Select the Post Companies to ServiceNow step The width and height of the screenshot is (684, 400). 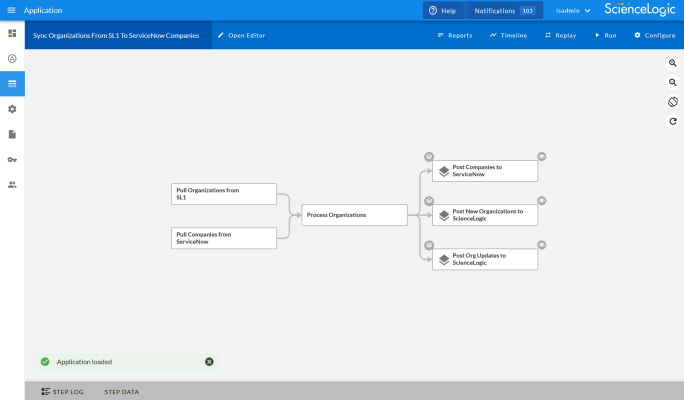tap(485, 171)
